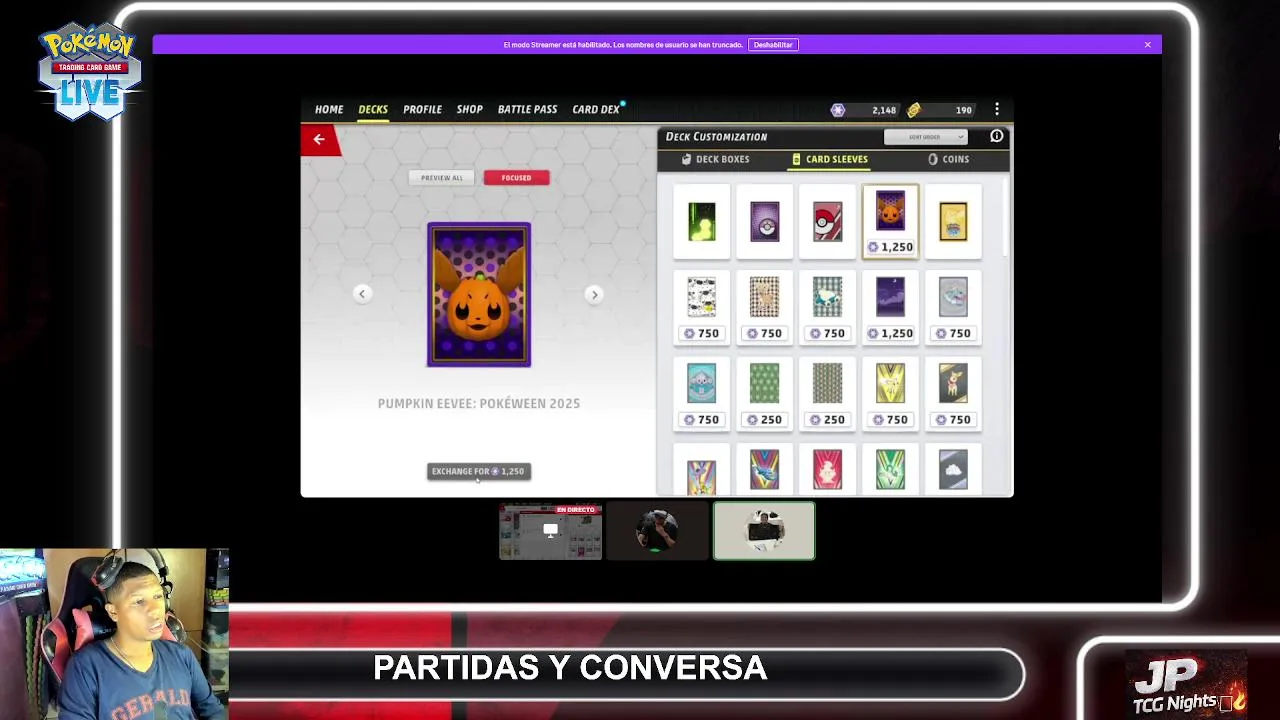Switch to Preview All mode
Image resolution: width=1280 pixels, height=720 pixels.
[x=442, y=178]
